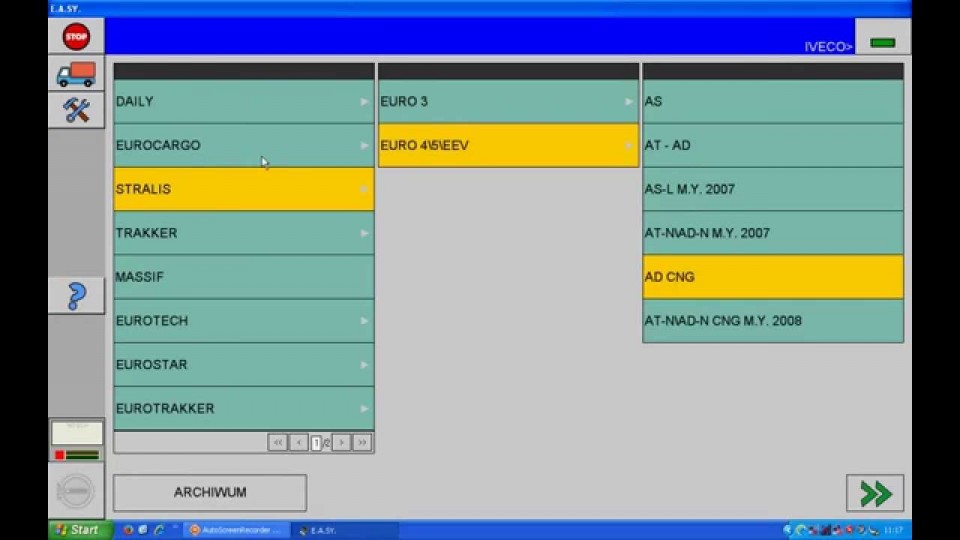The width and height of the screenshot is (960, 540).
Task: Click the greyed steering wheel icon
Action: [x=76, y=491]
